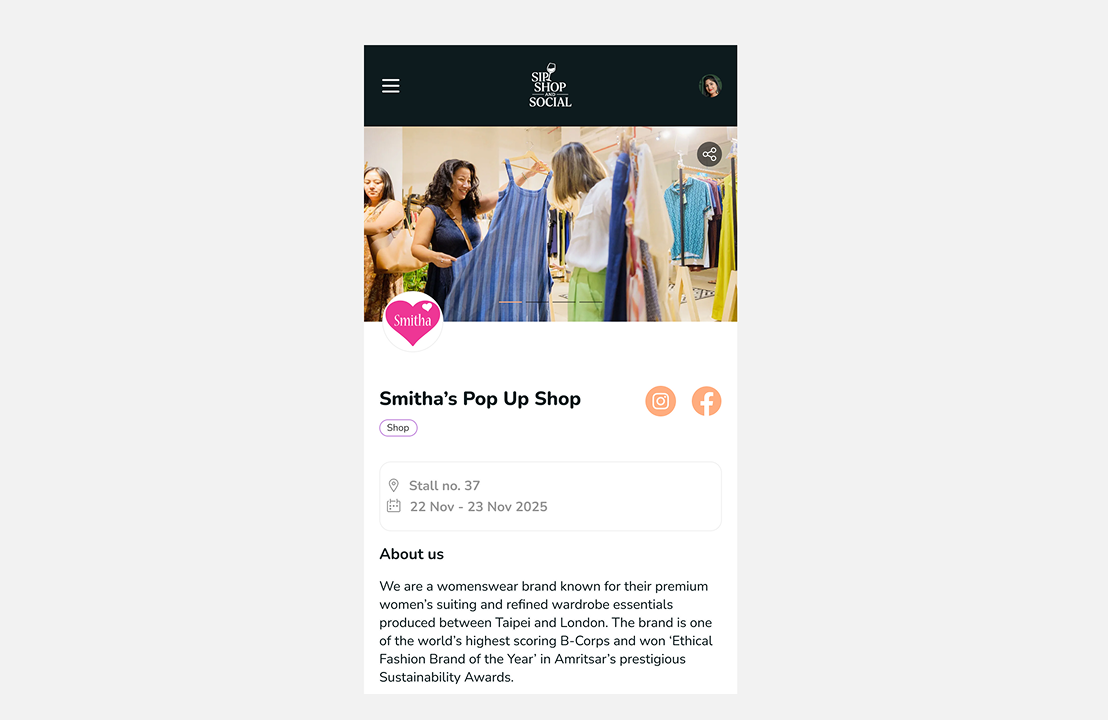Select the Shop category tag

point(399,428)
